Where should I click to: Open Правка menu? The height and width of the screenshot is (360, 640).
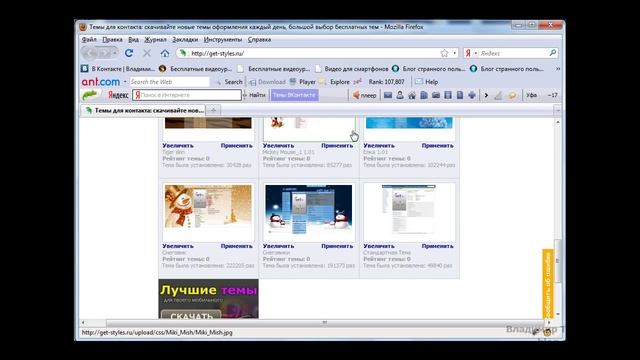coord(112,40)
